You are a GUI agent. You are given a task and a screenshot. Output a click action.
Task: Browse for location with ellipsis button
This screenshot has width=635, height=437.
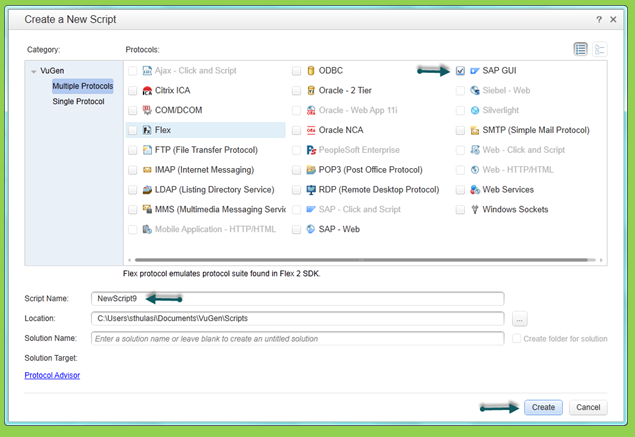click(x=520, y=319)
